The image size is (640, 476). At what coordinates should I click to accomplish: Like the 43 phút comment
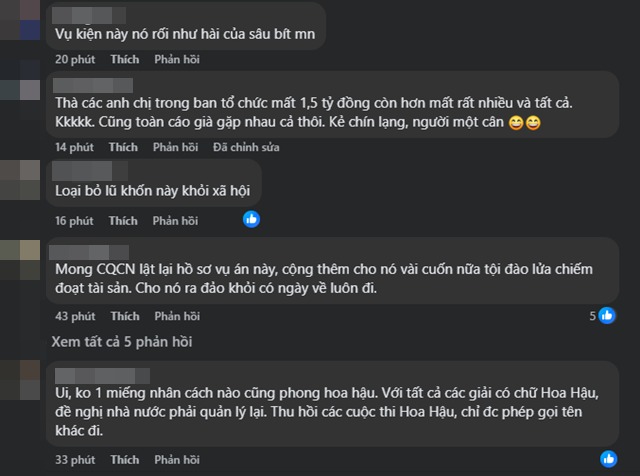[124, 316]
